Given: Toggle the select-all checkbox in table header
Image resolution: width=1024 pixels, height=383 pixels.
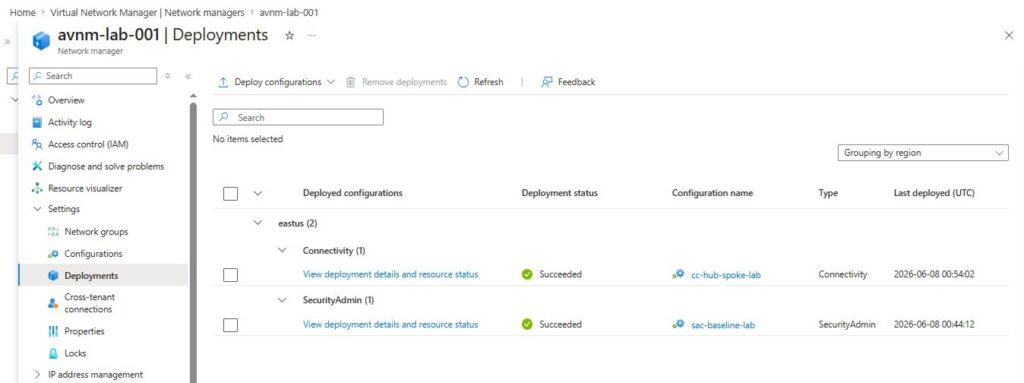Looking at the screenshot, I should (x=231, y=193).
